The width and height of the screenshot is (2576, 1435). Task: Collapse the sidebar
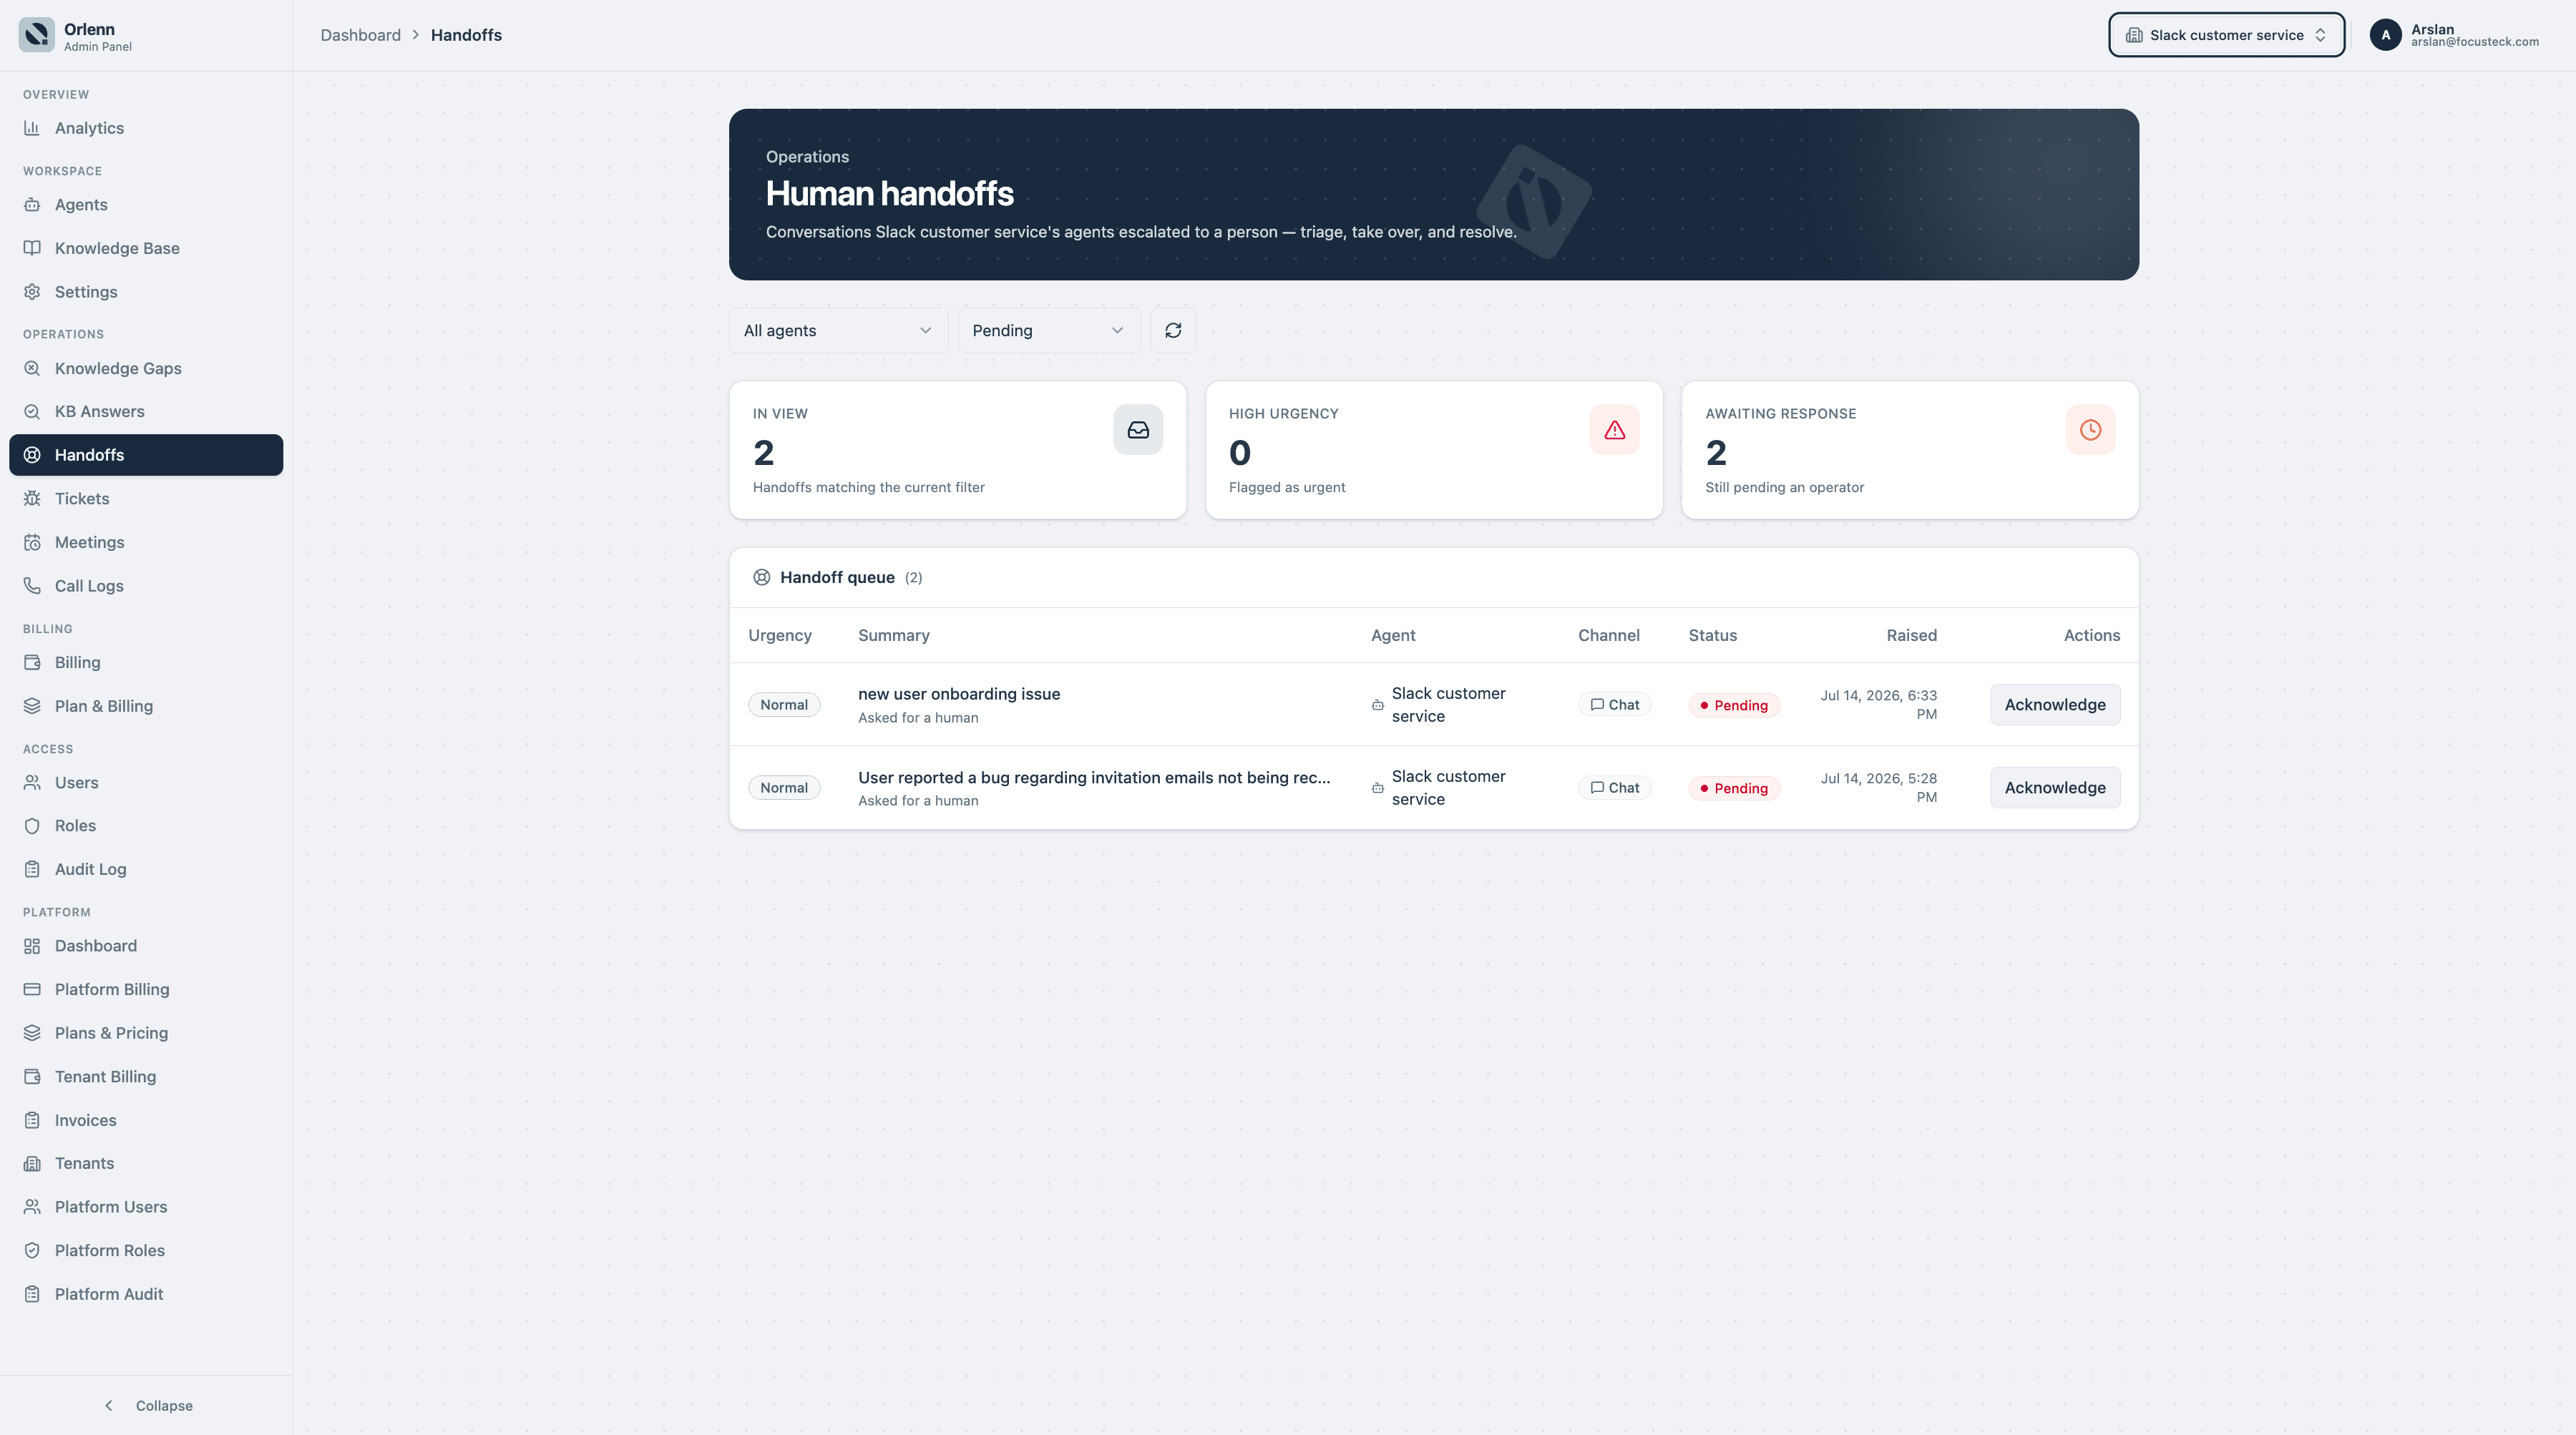[148, 1405]
